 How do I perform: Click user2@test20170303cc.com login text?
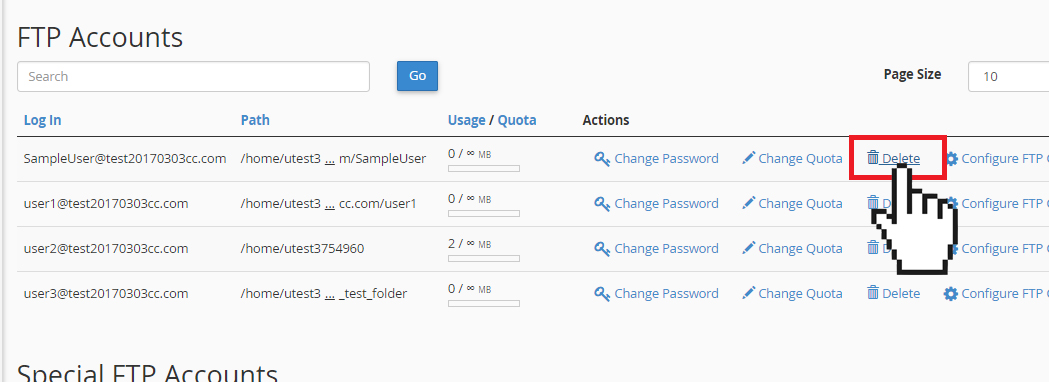click(x=106, y=248)
